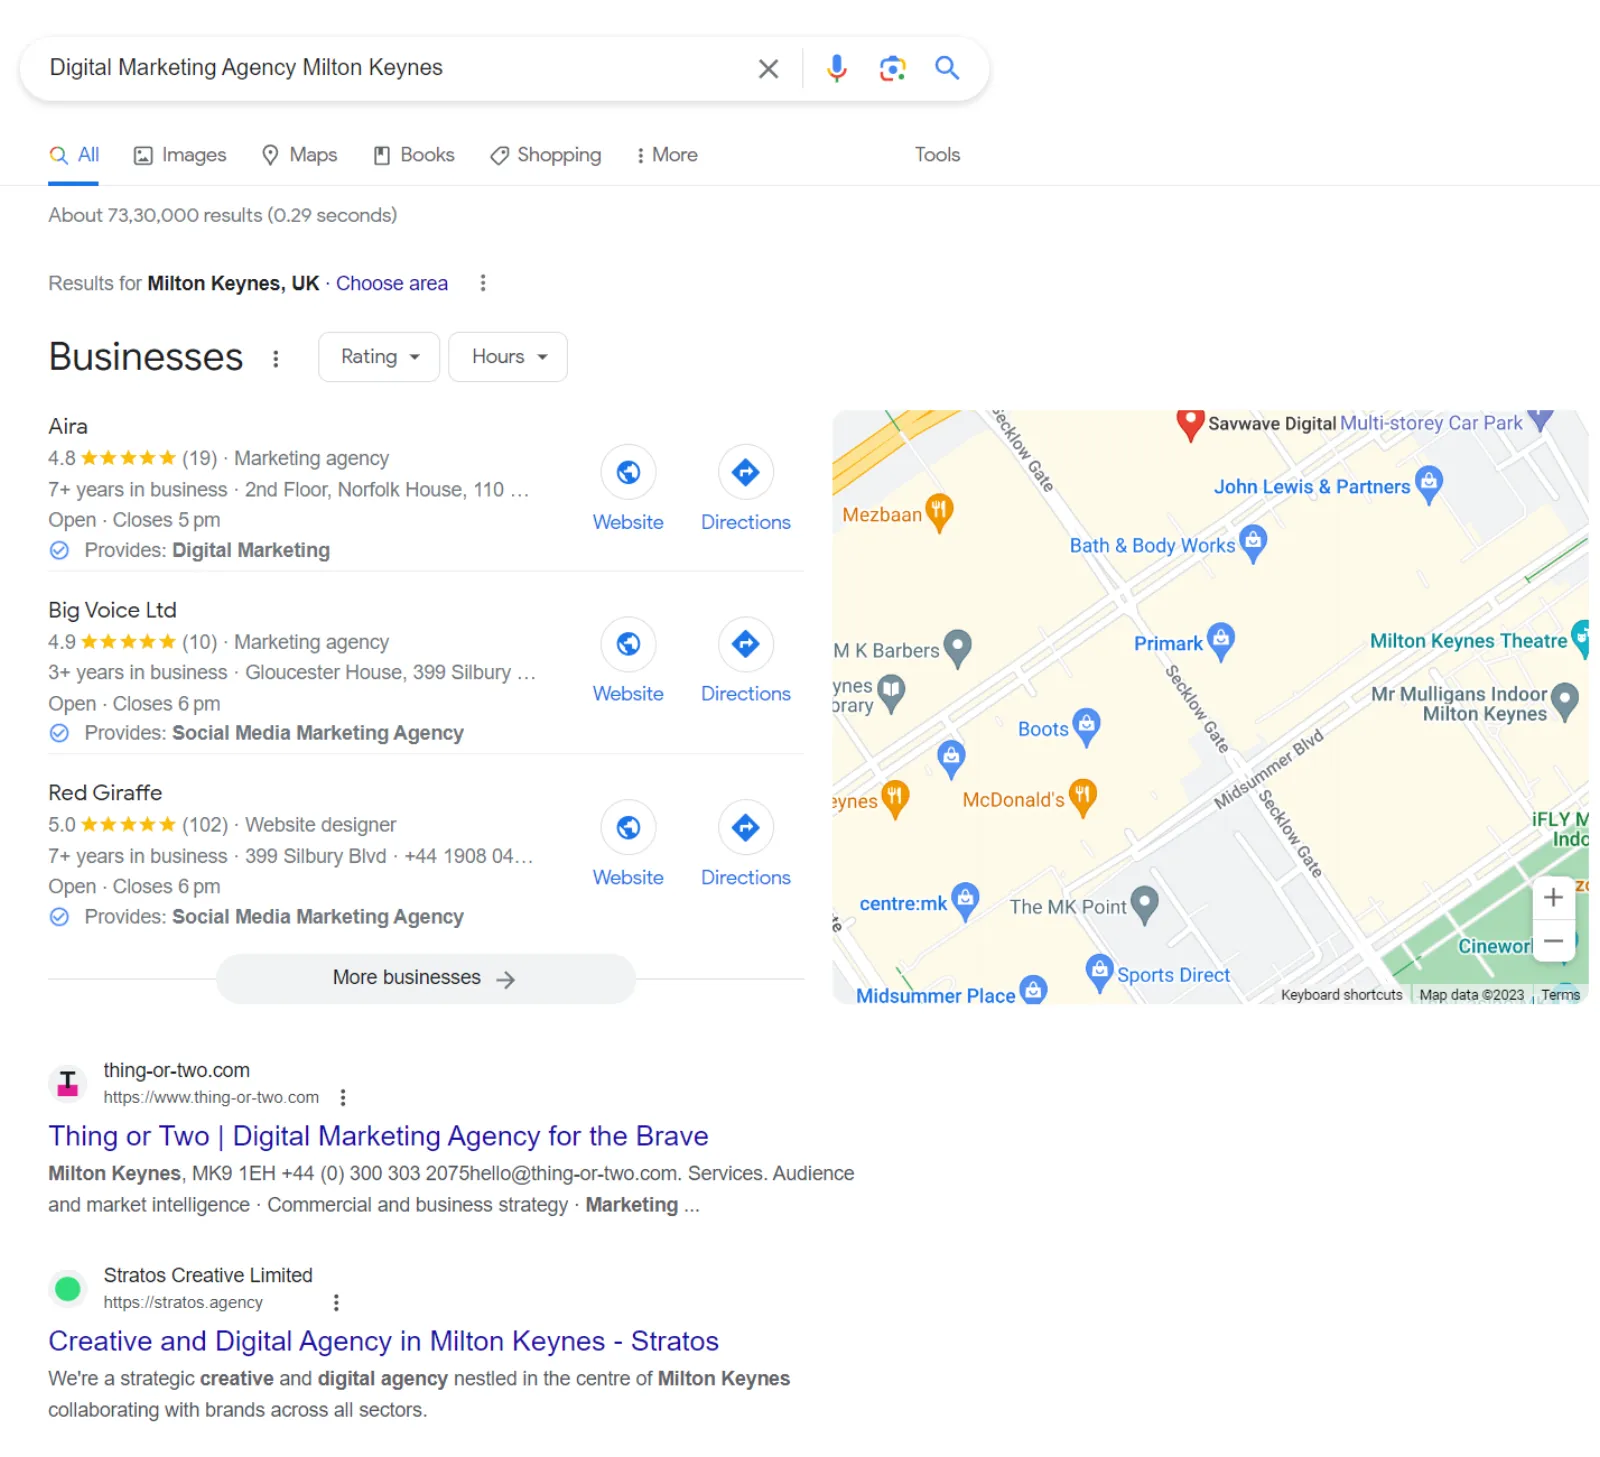Switch to the Images tab
The image size is (1600, 1457).
point(181,155)
